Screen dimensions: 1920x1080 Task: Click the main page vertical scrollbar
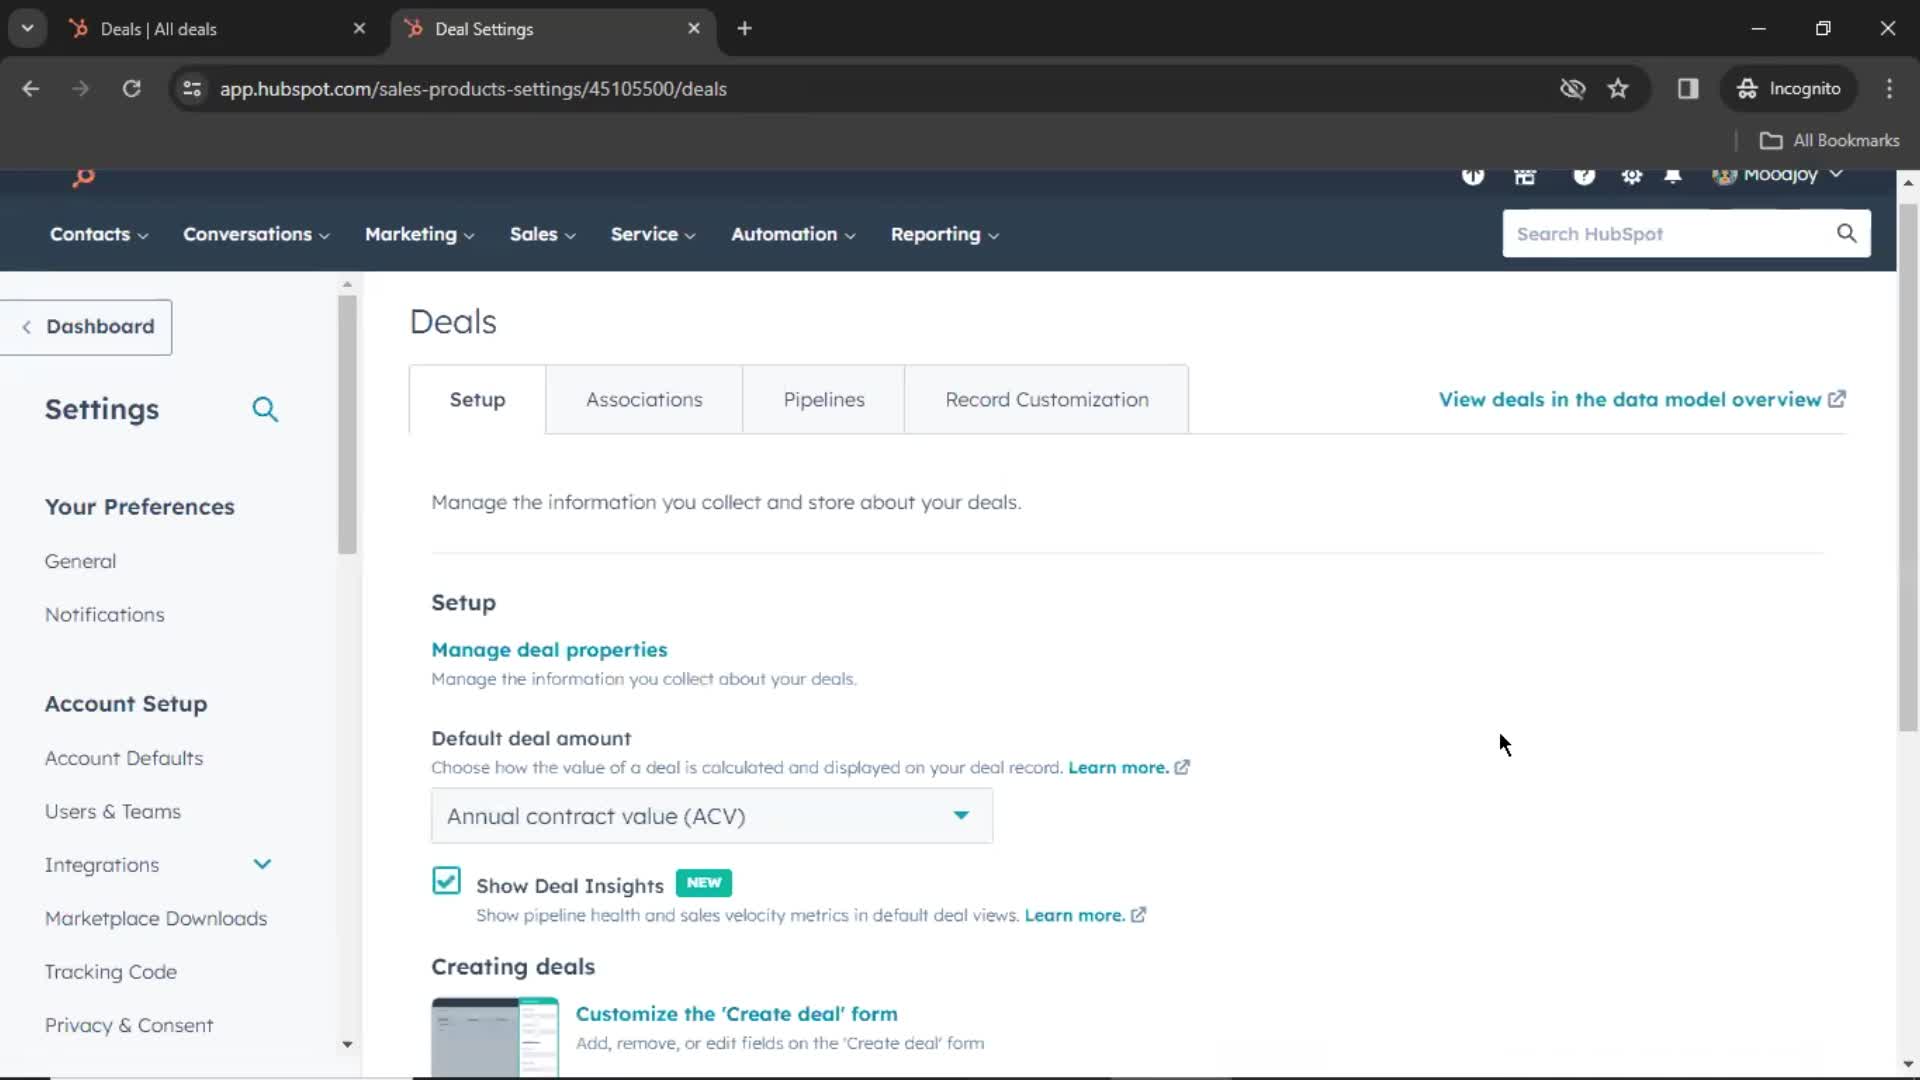pos(1907,468)
